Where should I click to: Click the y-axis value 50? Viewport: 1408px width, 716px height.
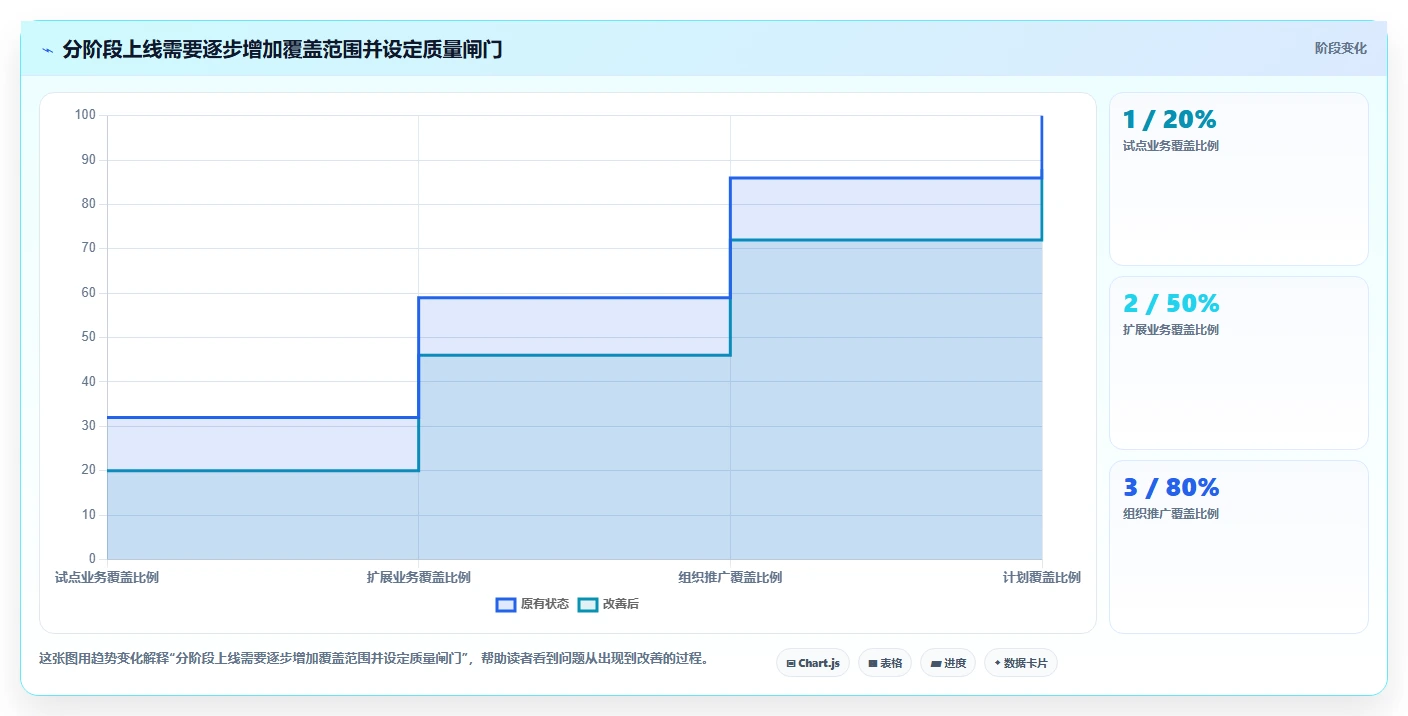(x=89, y=337)
